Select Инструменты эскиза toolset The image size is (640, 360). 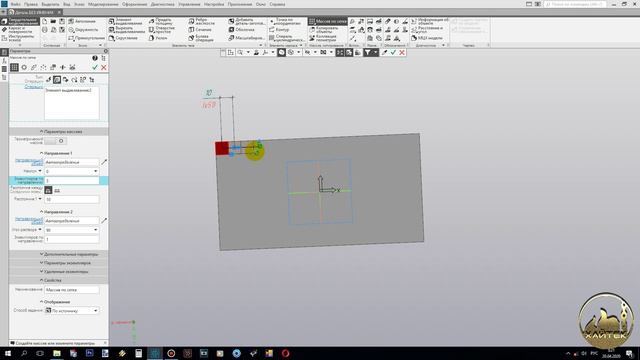coord(20,38)
